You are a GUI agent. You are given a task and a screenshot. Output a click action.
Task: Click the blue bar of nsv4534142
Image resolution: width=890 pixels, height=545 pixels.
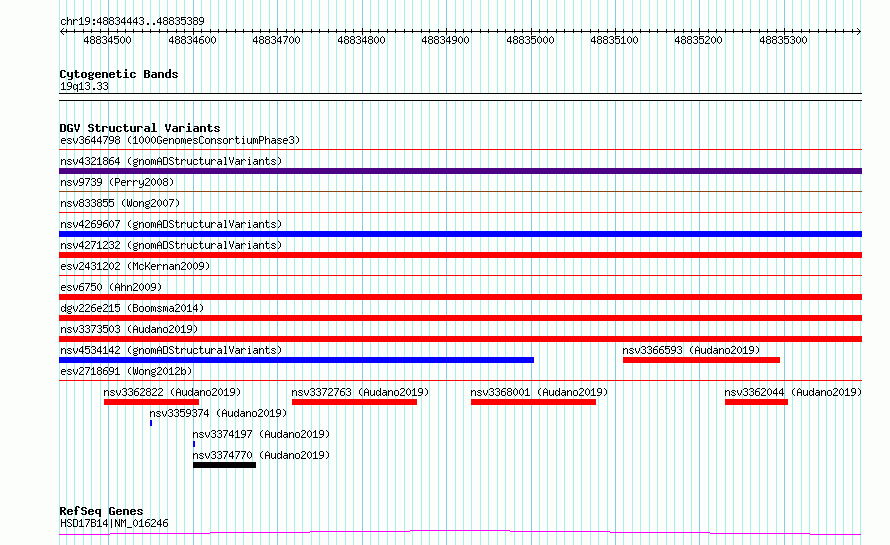click(x=296, y=360)
